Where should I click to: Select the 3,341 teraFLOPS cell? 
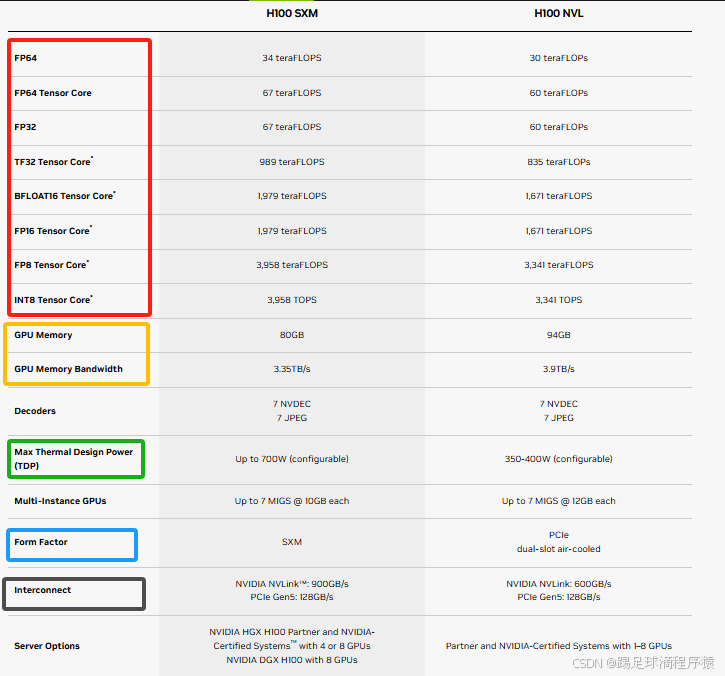tap(559, 265)
